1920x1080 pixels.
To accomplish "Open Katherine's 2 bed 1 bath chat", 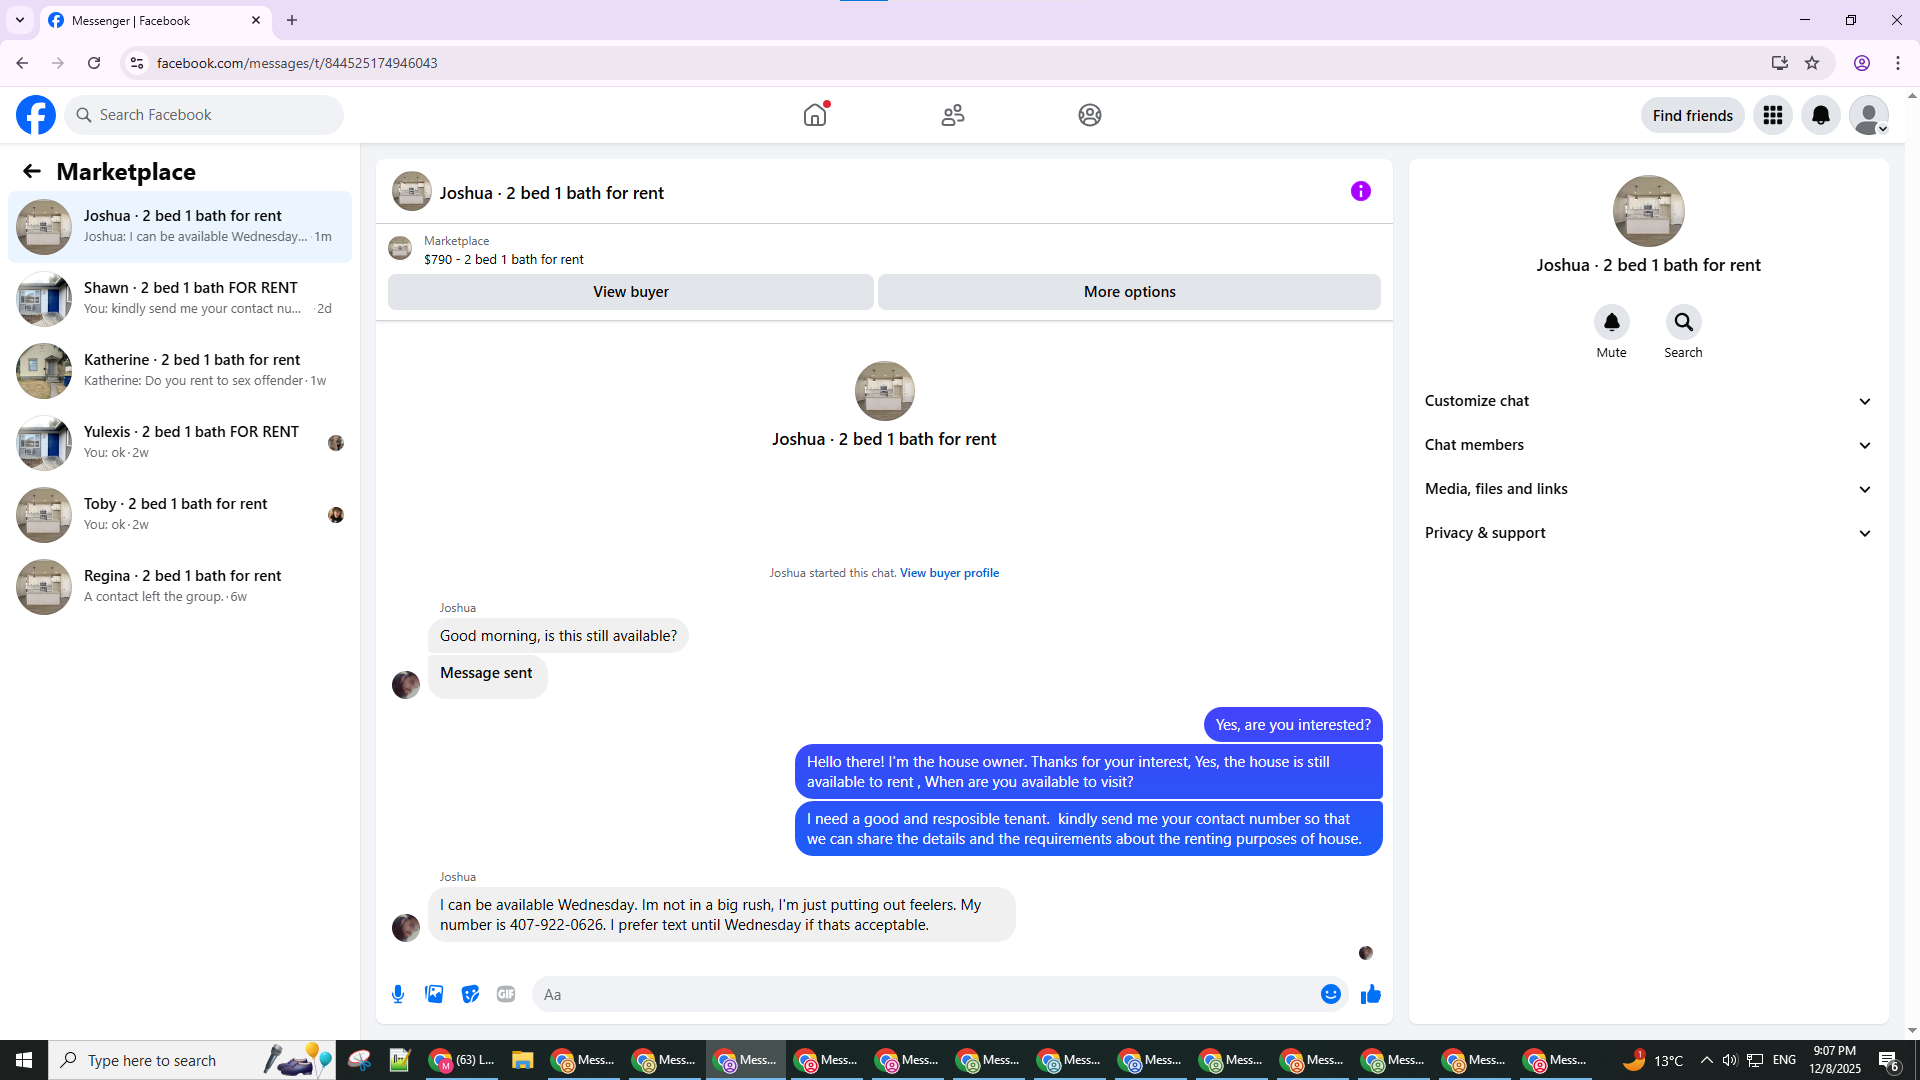I will [x=180, y=371].
